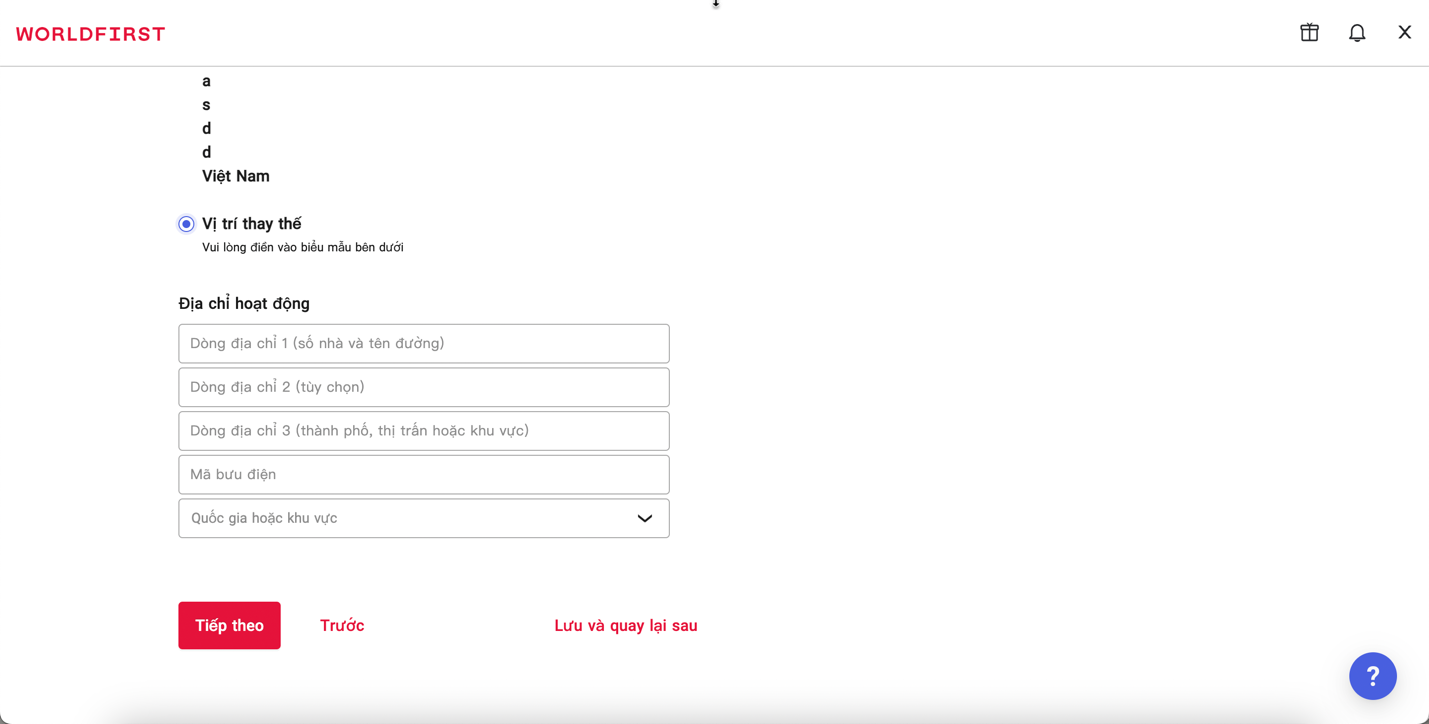Open the blue help question mark button
This screenshot has width=1429, height=724.
pos(1372,676)
